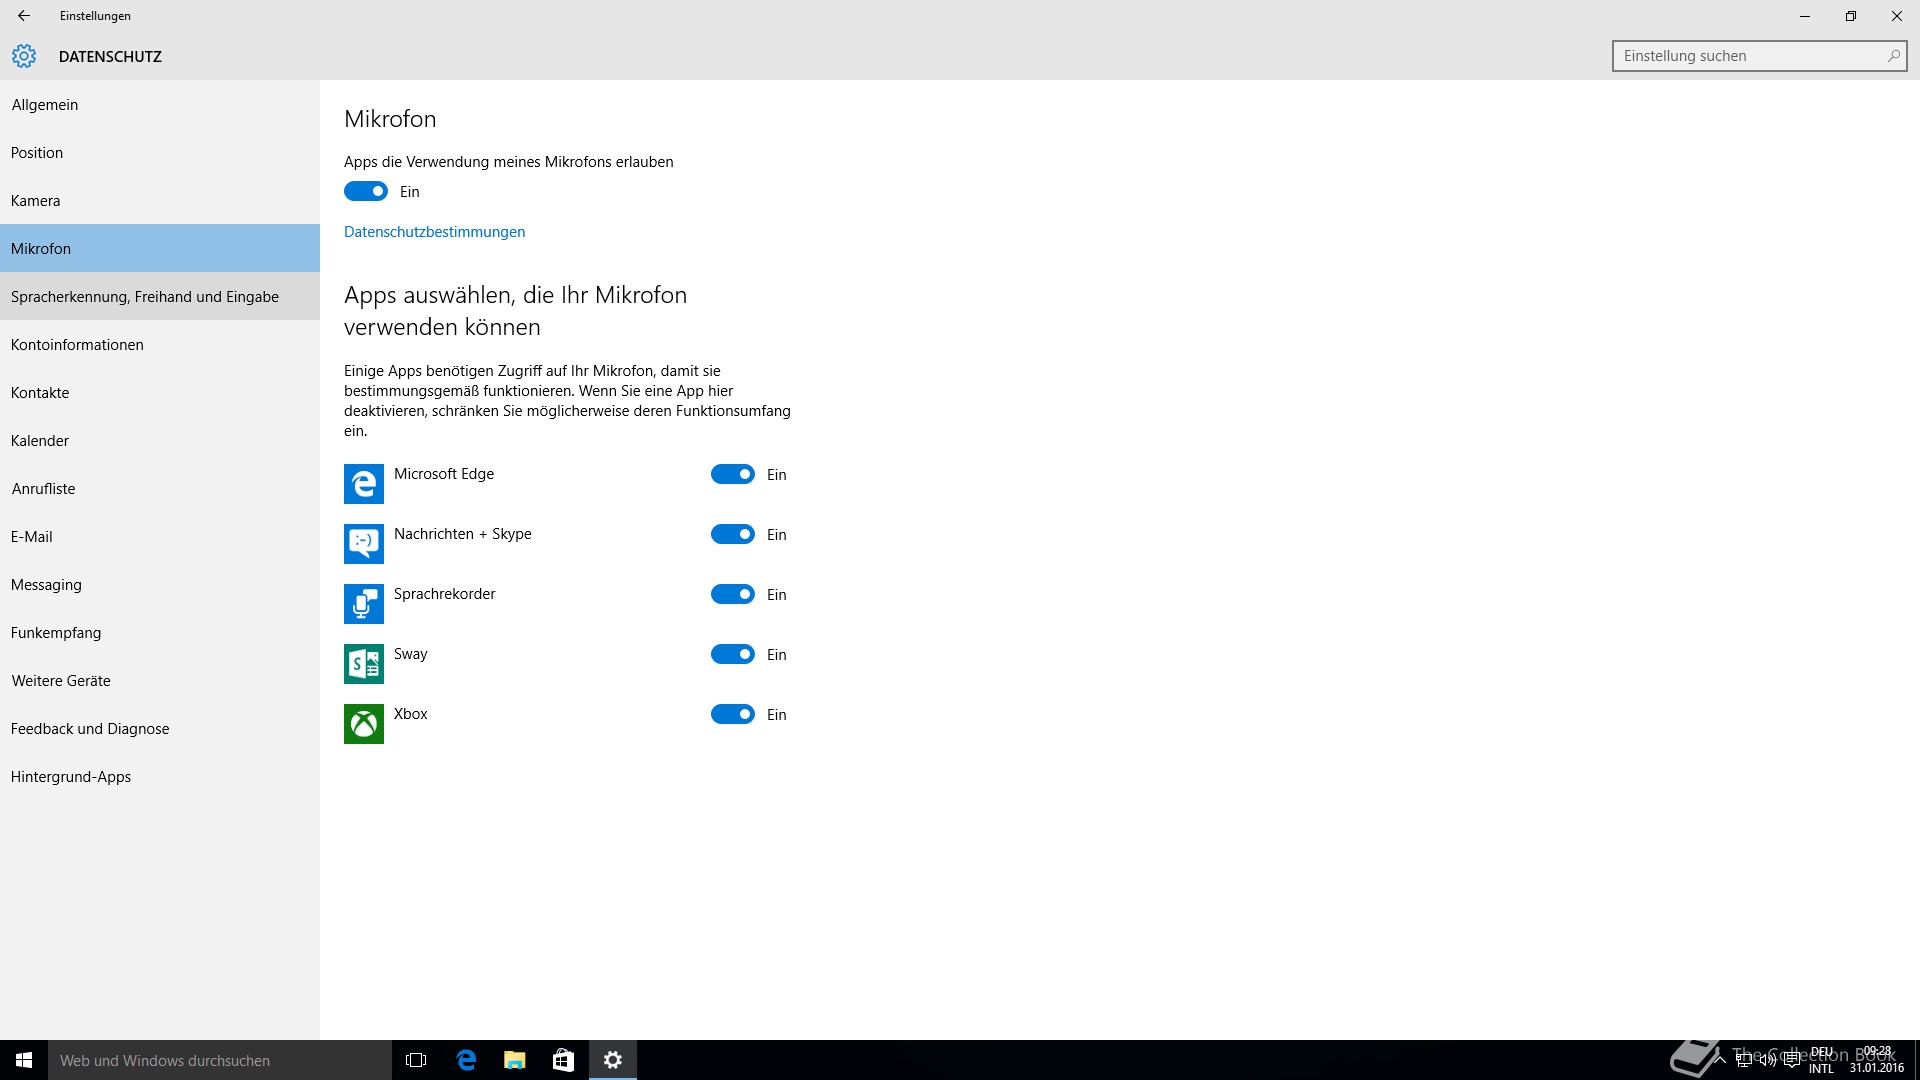
Task: Go back with the arrow in the title bar
Action: point(24,16)
